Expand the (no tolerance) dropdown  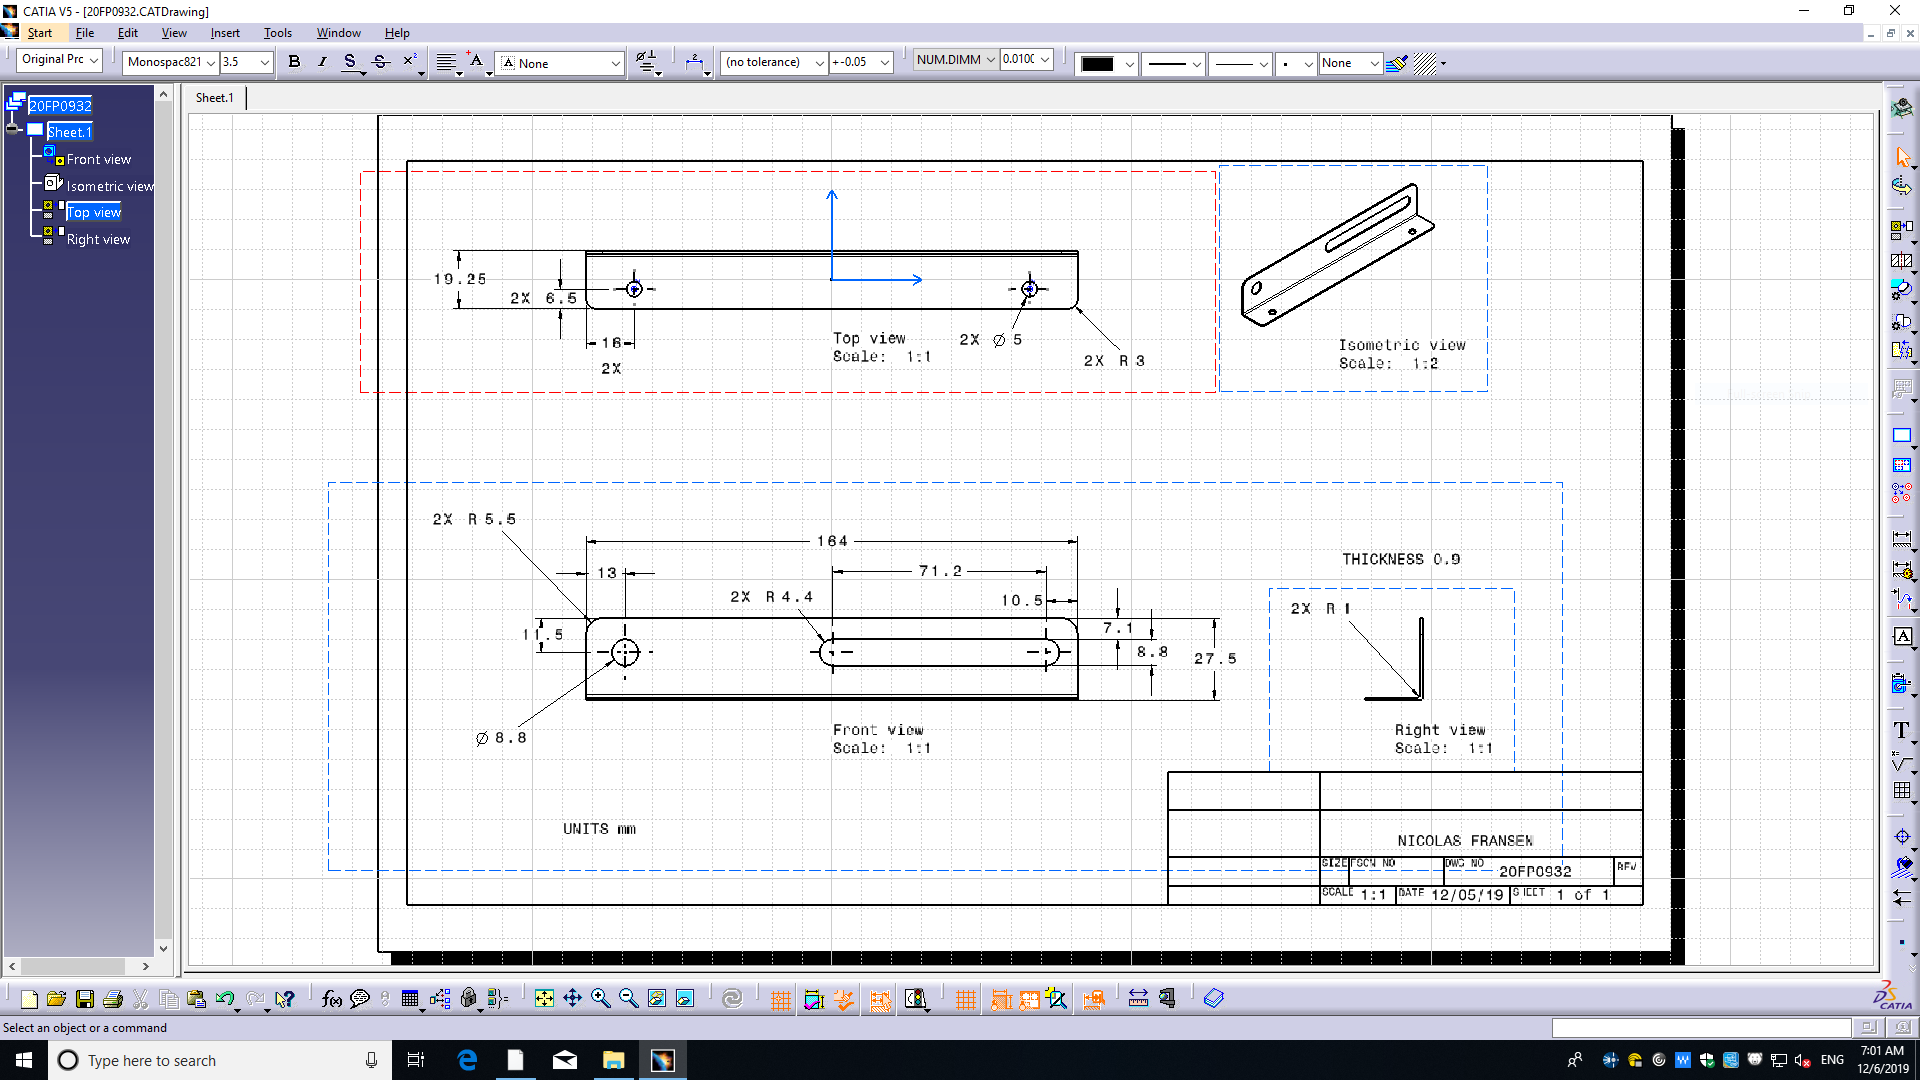(819, 62)
